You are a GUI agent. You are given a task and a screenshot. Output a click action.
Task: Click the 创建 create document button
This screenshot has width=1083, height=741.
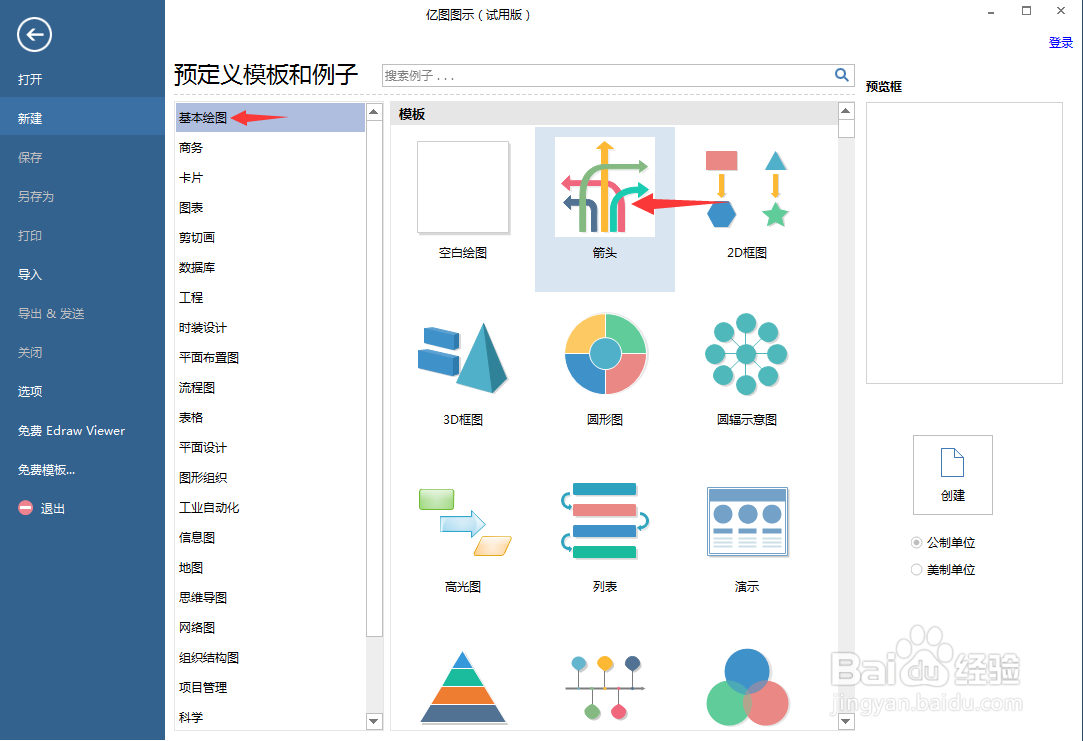(952, 474)
